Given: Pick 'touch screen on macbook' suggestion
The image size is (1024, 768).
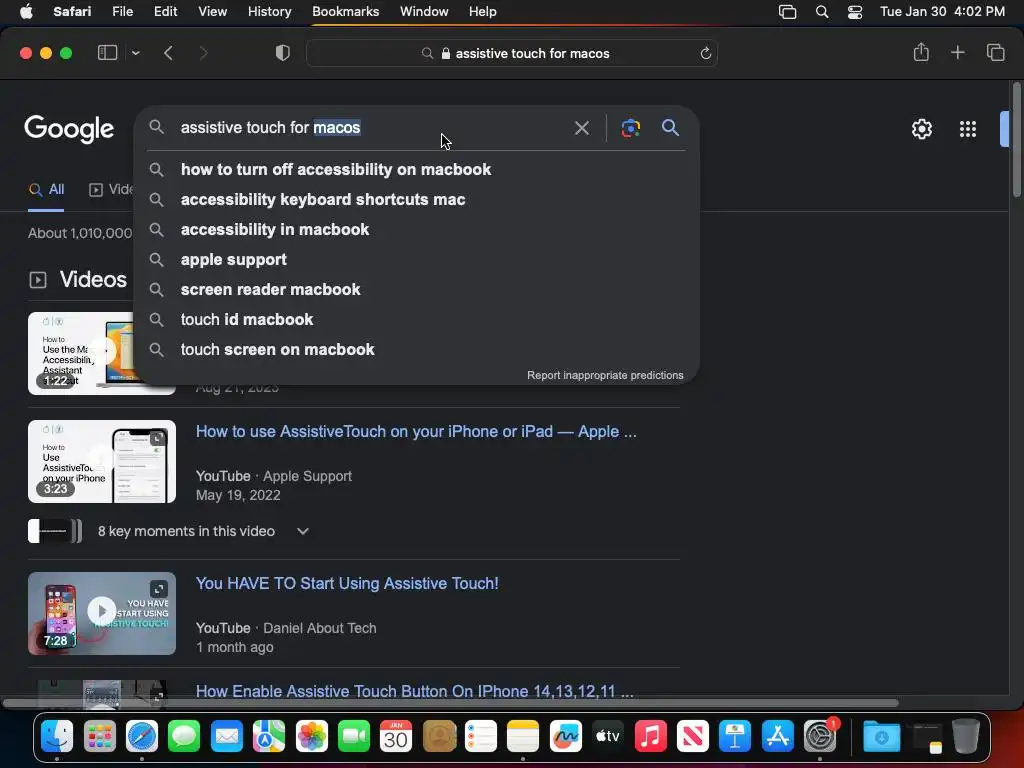Looking at the screenshot, I should (x=416, y=349).
